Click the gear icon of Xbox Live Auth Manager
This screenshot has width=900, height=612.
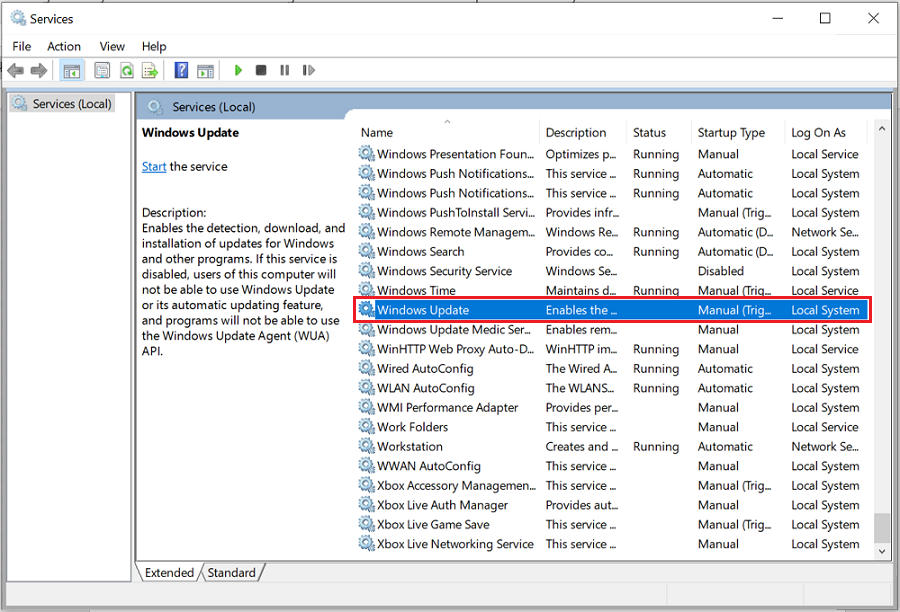pos(366,505)
